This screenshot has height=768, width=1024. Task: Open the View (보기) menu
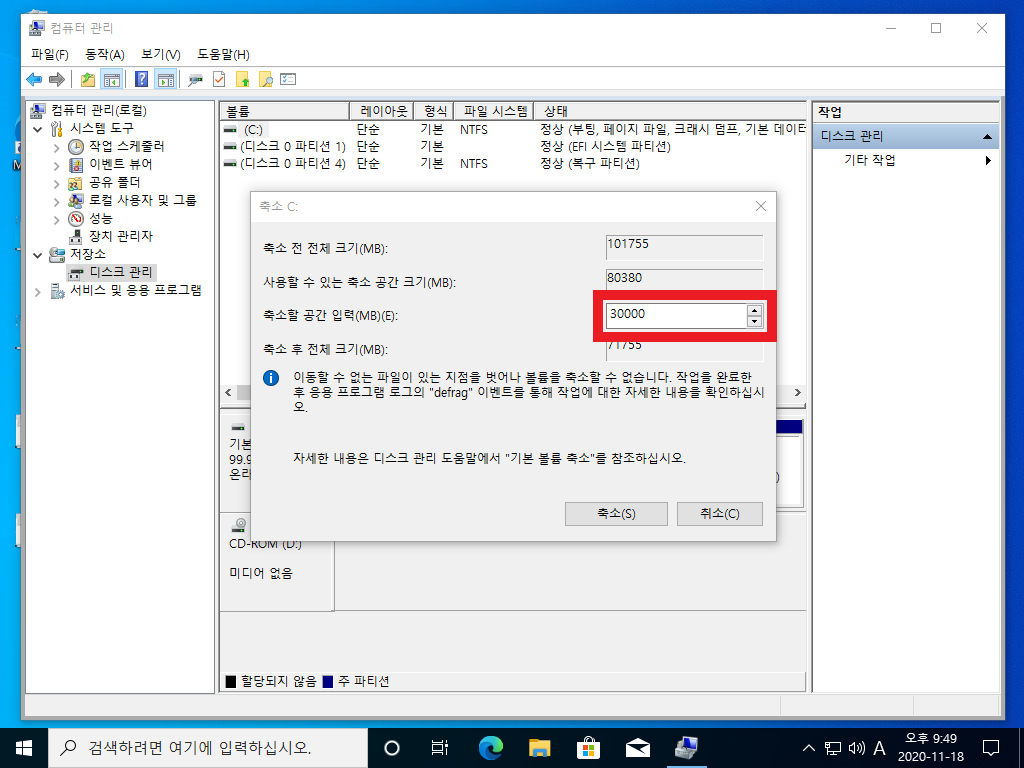click(x=160, y=54)
